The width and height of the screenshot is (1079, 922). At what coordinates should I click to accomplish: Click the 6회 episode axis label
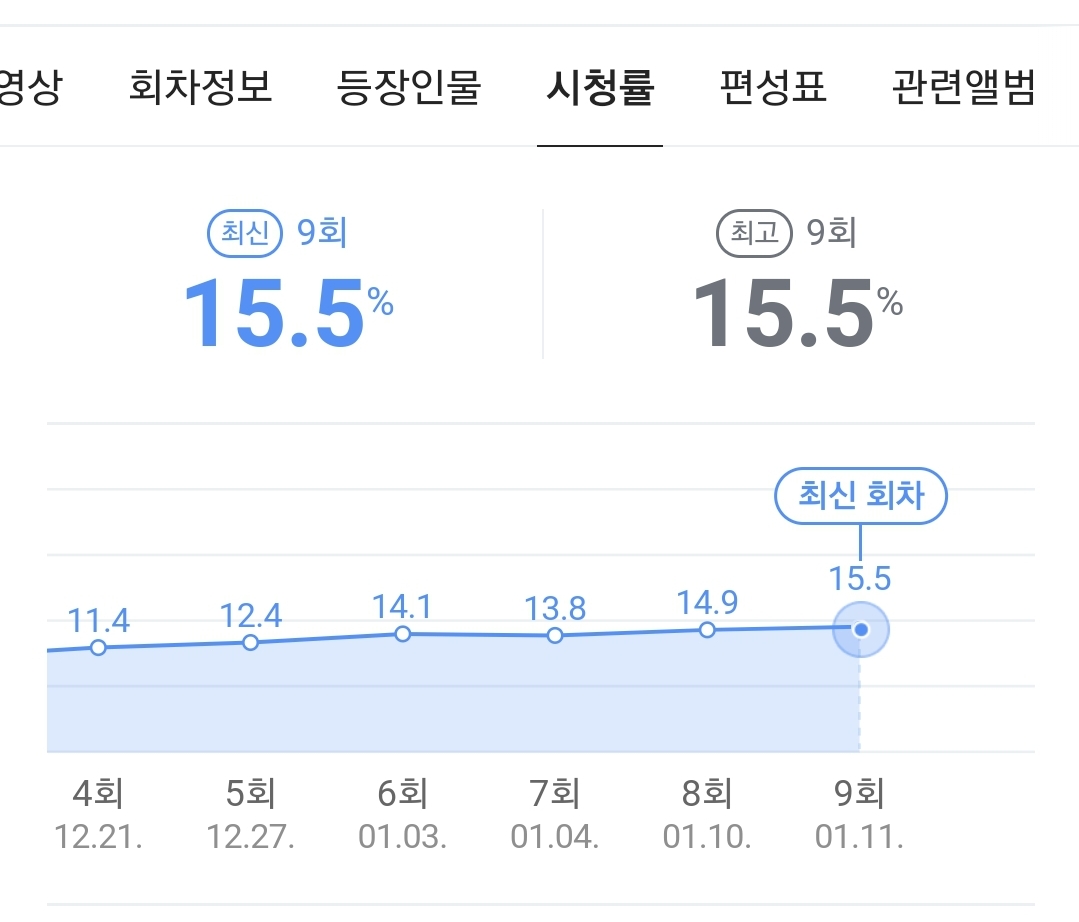pos(403,795)
